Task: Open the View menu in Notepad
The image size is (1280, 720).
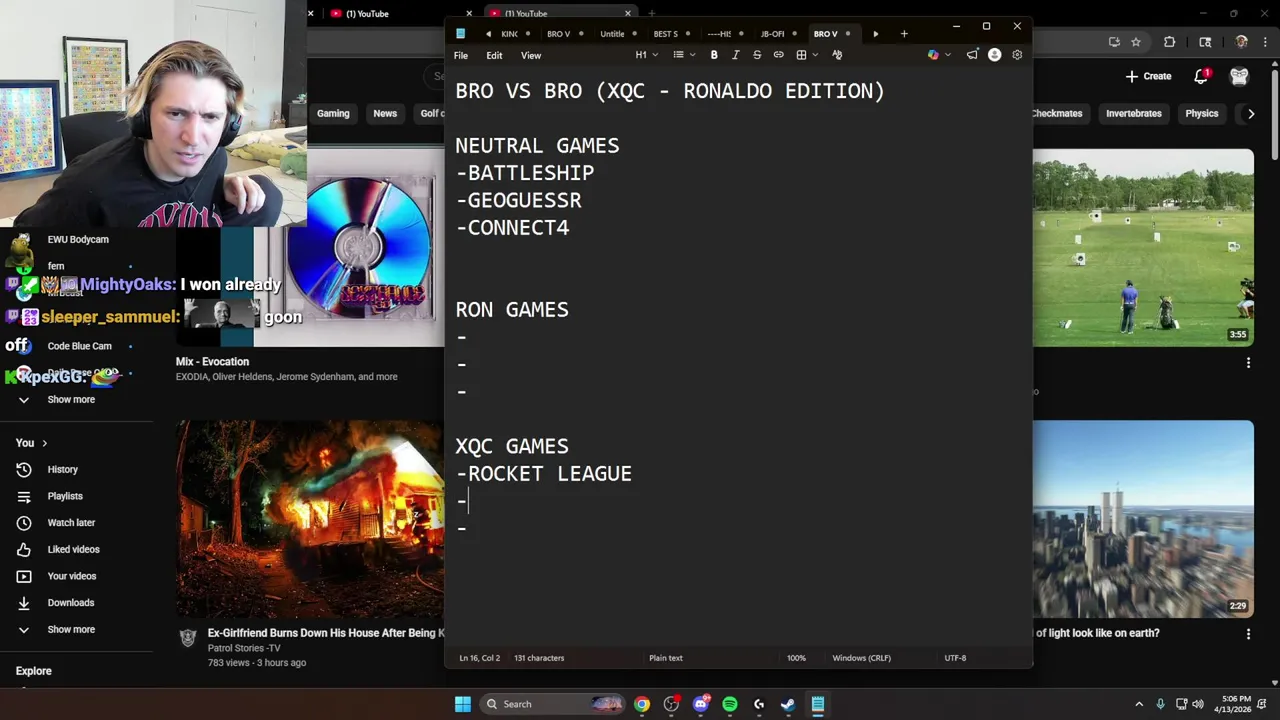Action: pyautogui.click(x=531, y=56)
